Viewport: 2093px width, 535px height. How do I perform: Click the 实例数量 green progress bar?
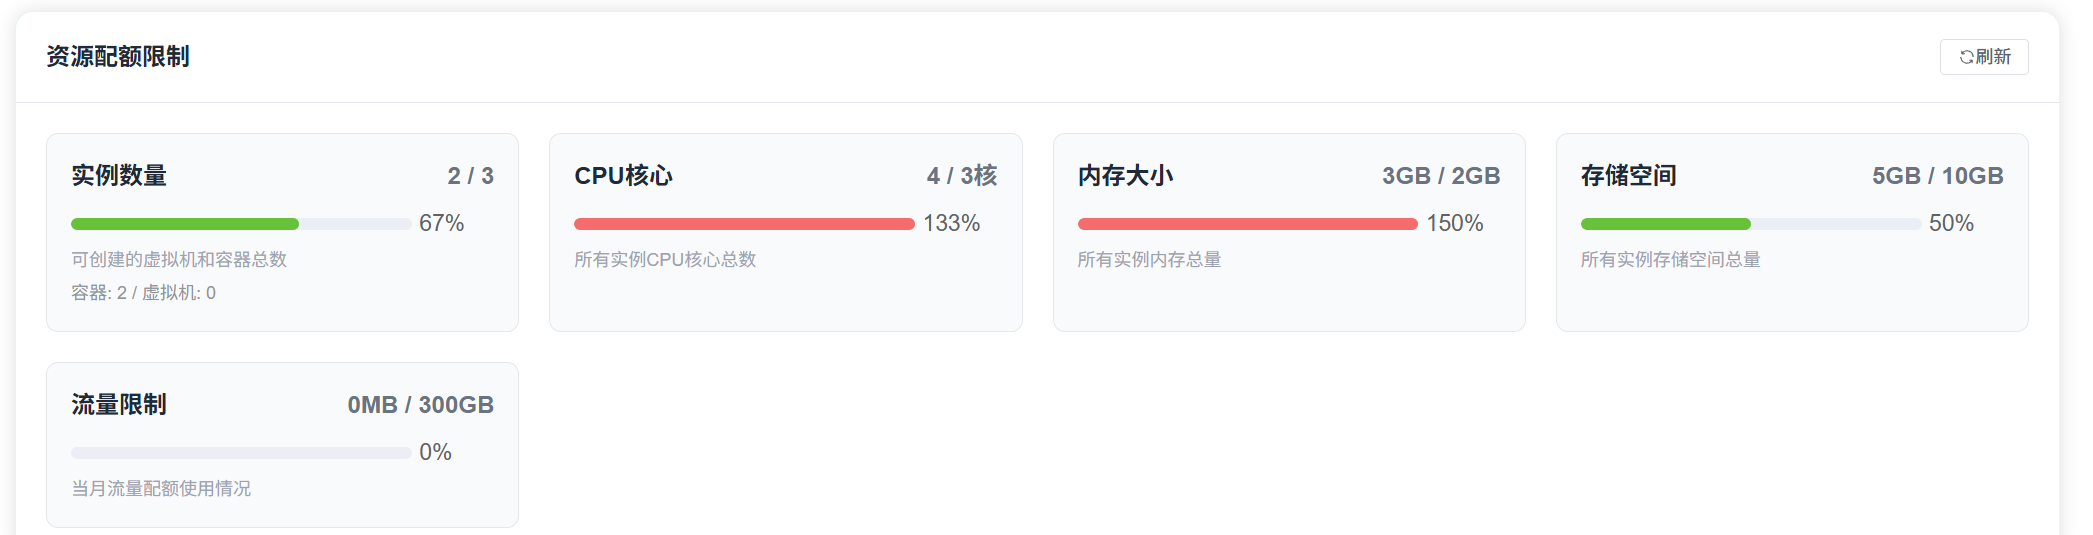pos(185,224)
